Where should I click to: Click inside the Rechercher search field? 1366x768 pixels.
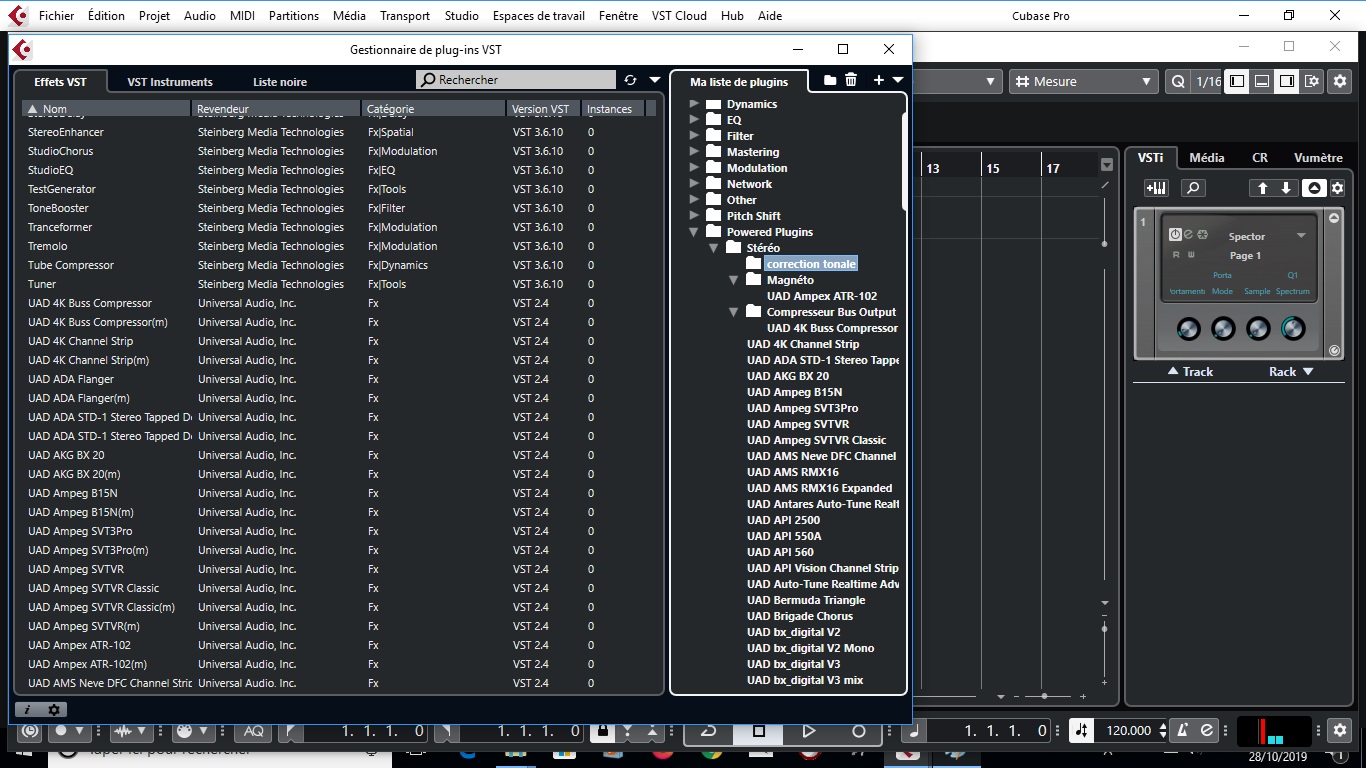[515, 78]
